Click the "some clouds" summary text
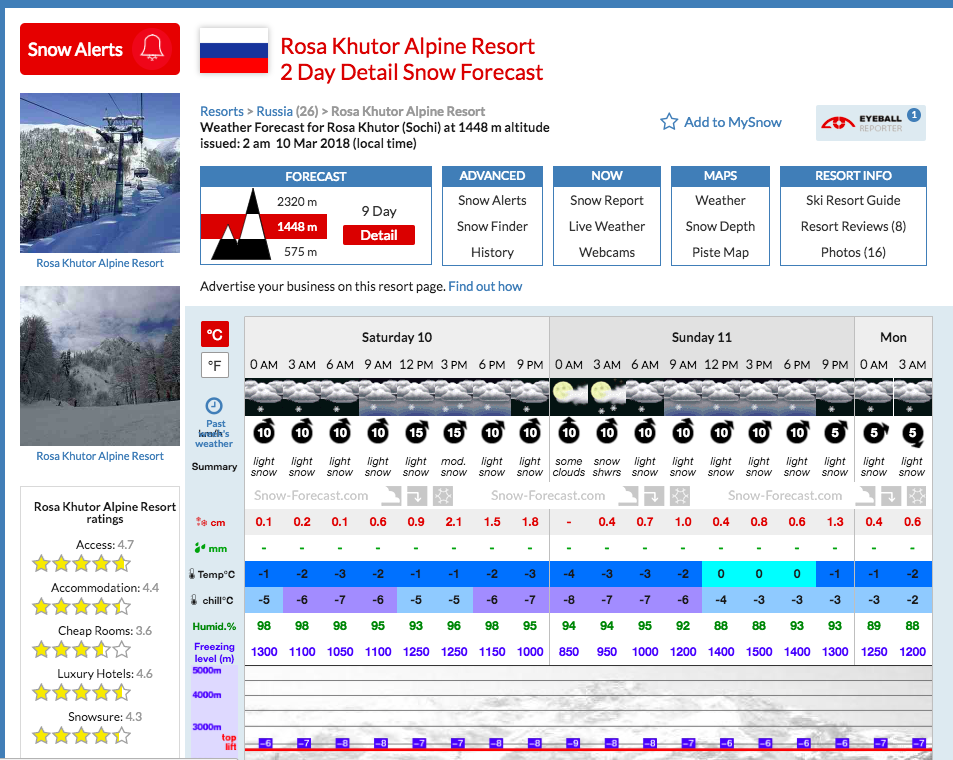The width and height of the screenshot is (953, 760). pyautogui.click(x=569, y=467)
